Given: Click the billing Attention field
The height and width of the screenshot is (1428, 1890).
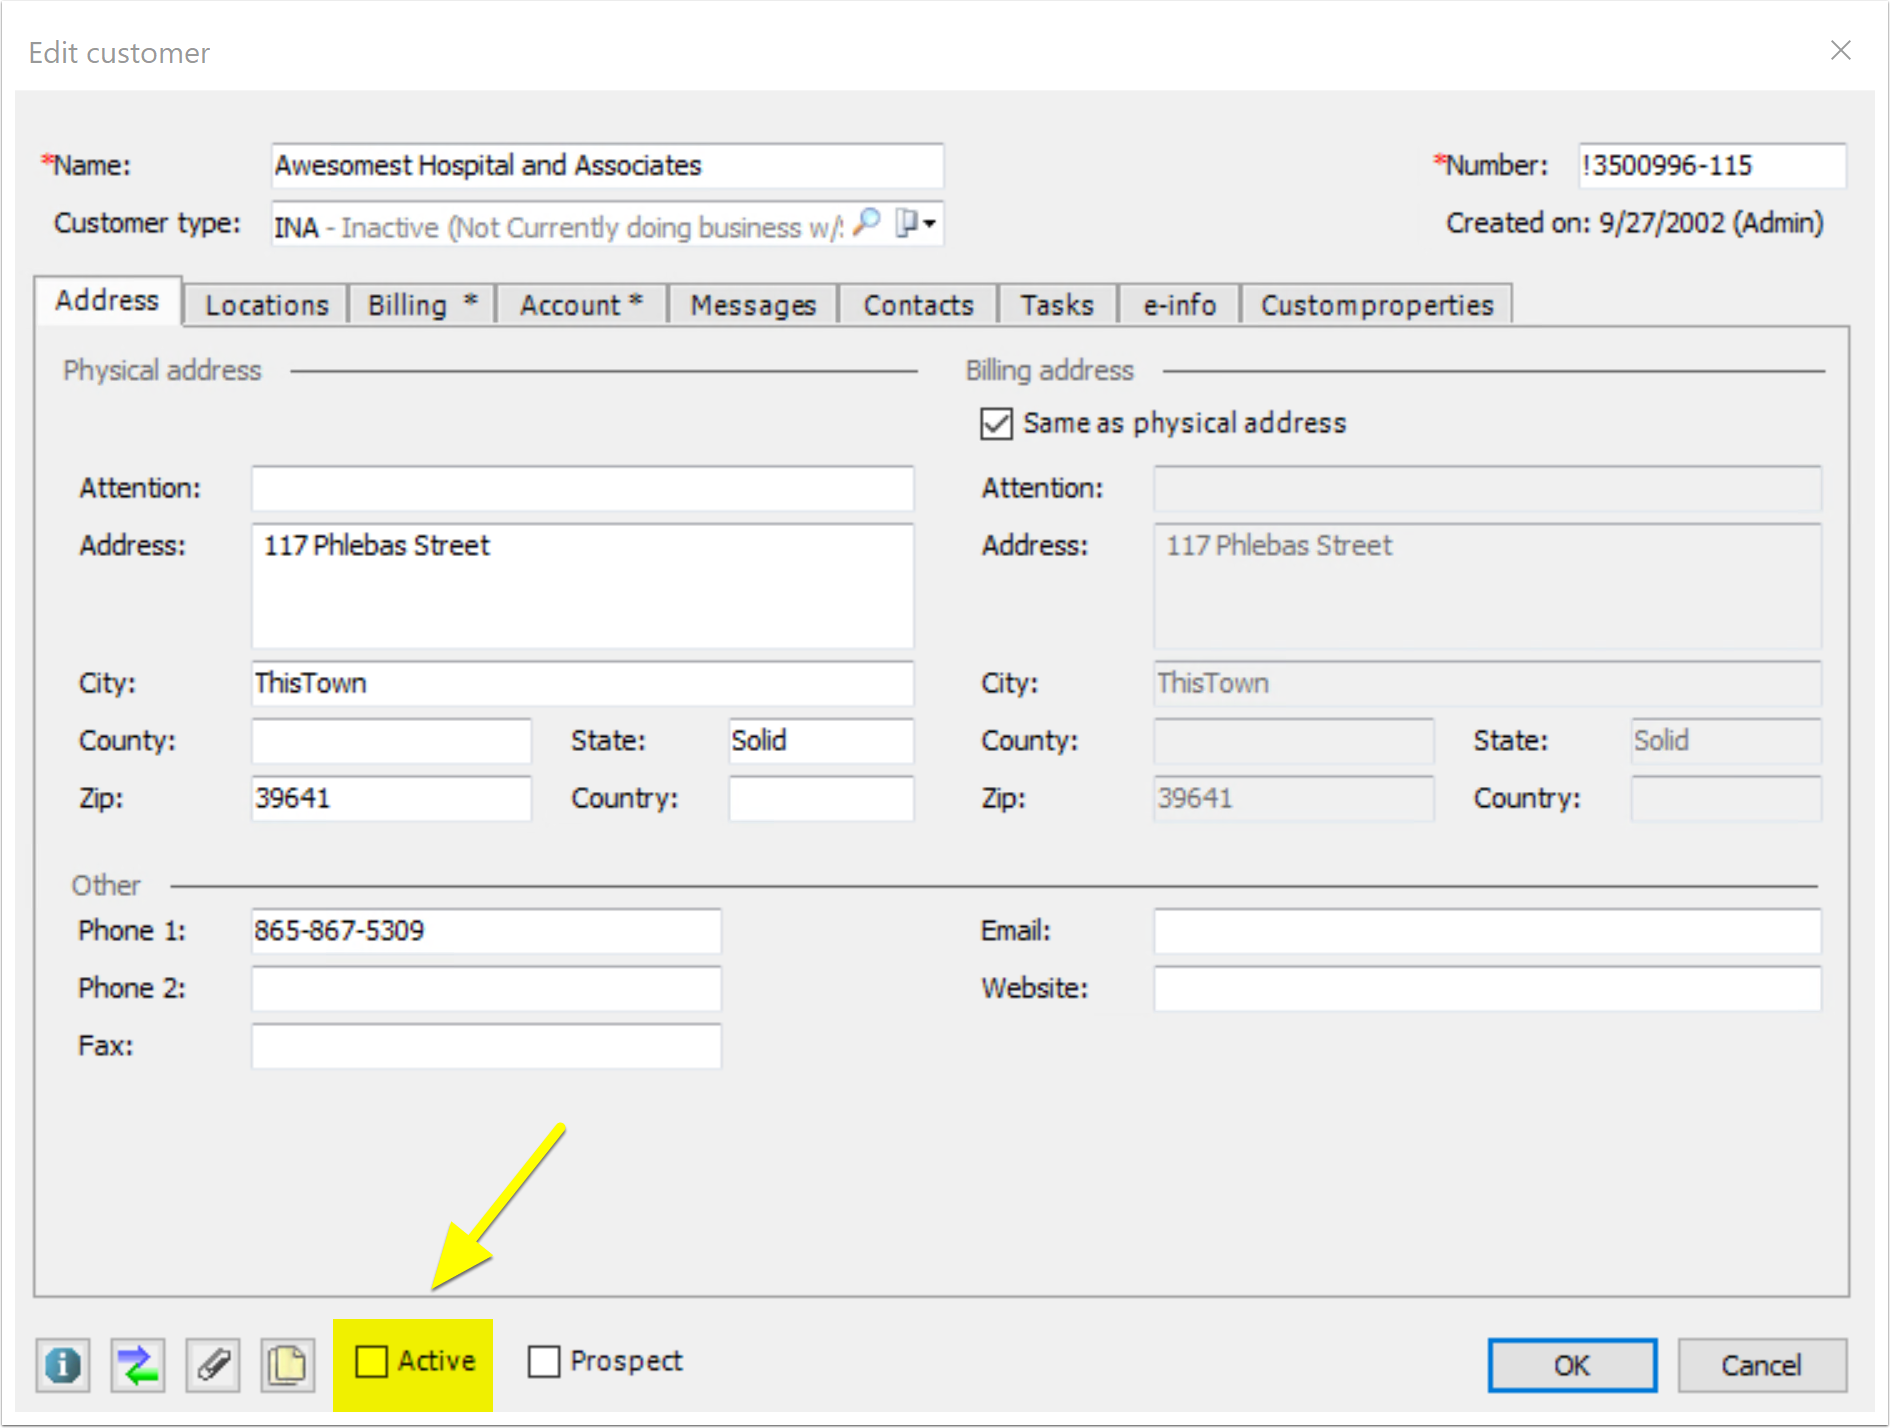Looking at the screenshot, I should tap(1487, 488).
